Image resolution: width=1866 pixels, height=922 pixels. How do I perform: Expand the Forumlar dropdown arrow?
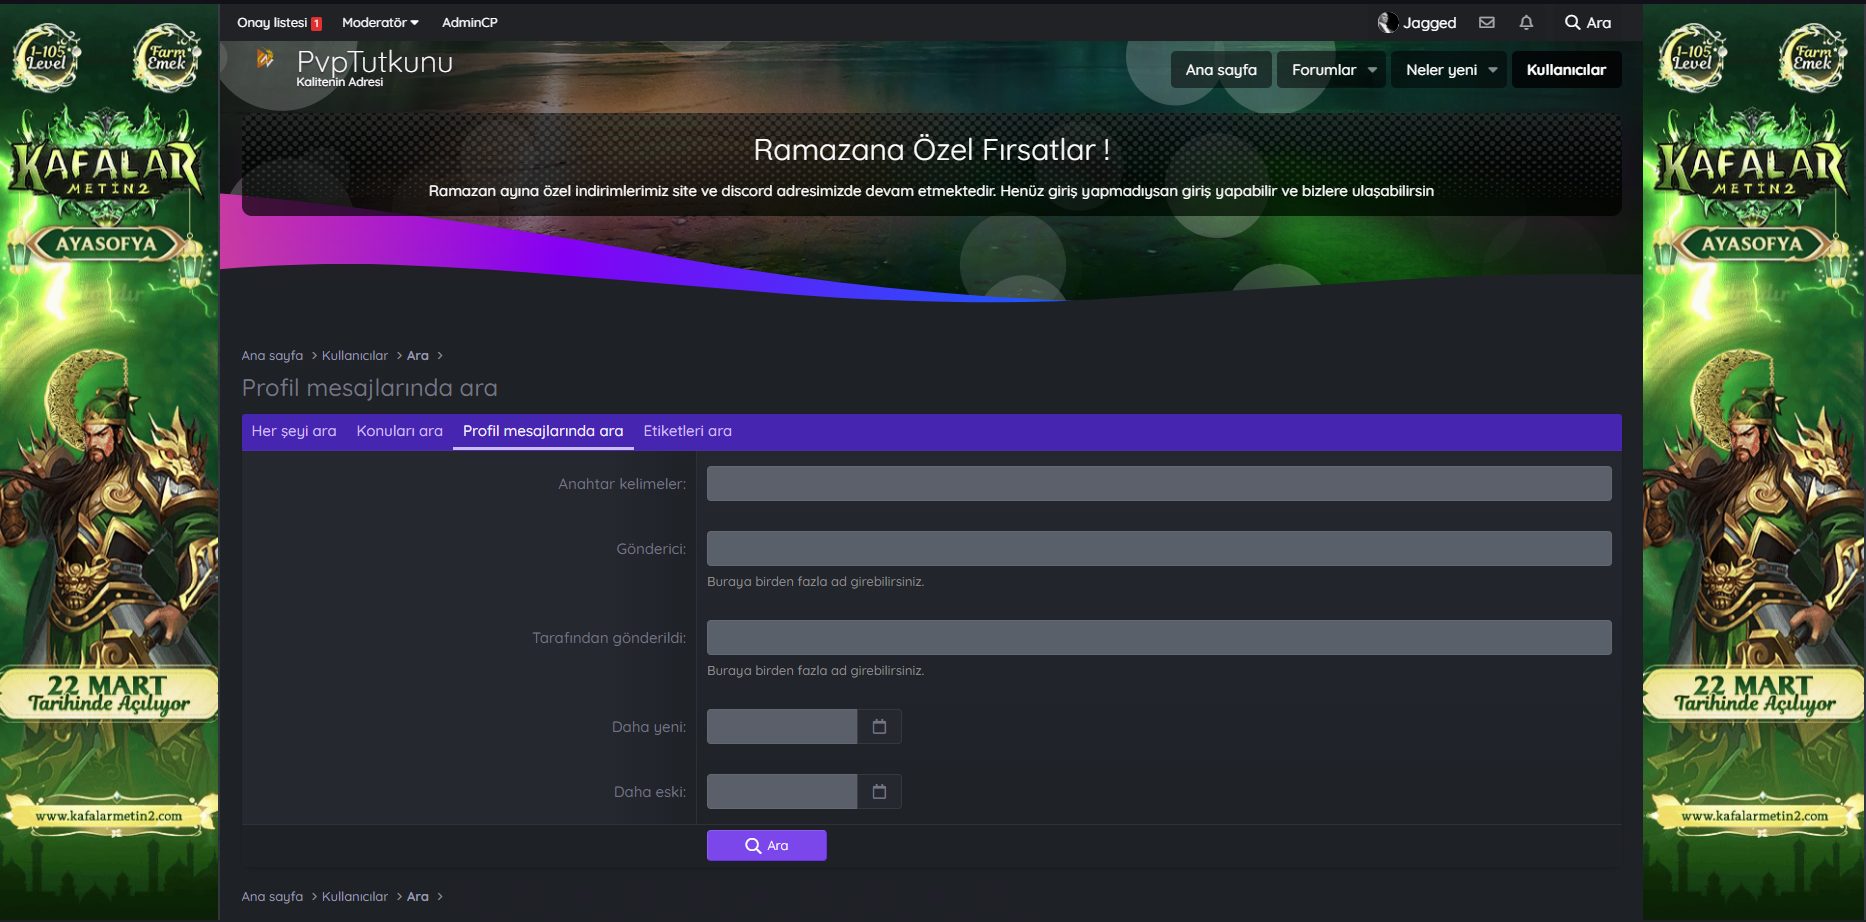pos(1373,70)
